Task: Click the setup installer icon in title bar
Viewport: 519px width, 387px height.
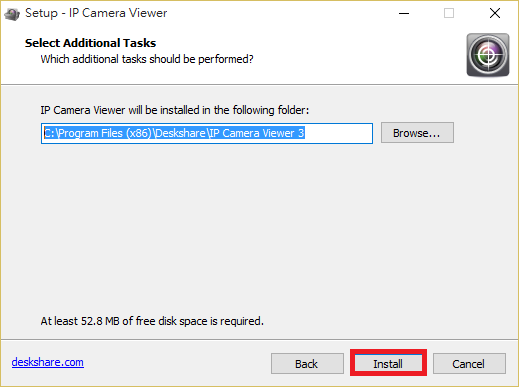Action: [12, 14]
